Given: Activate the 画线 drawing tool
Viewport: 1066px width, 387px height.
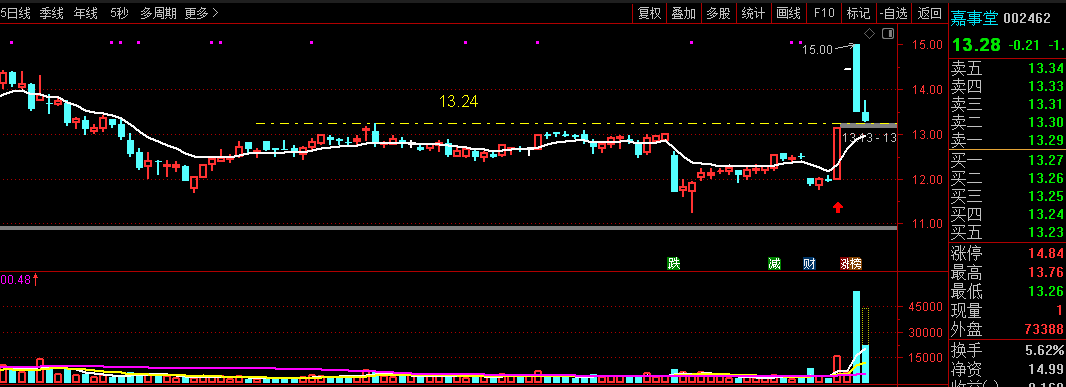Looking at the screenshot, I should [788, 13].
